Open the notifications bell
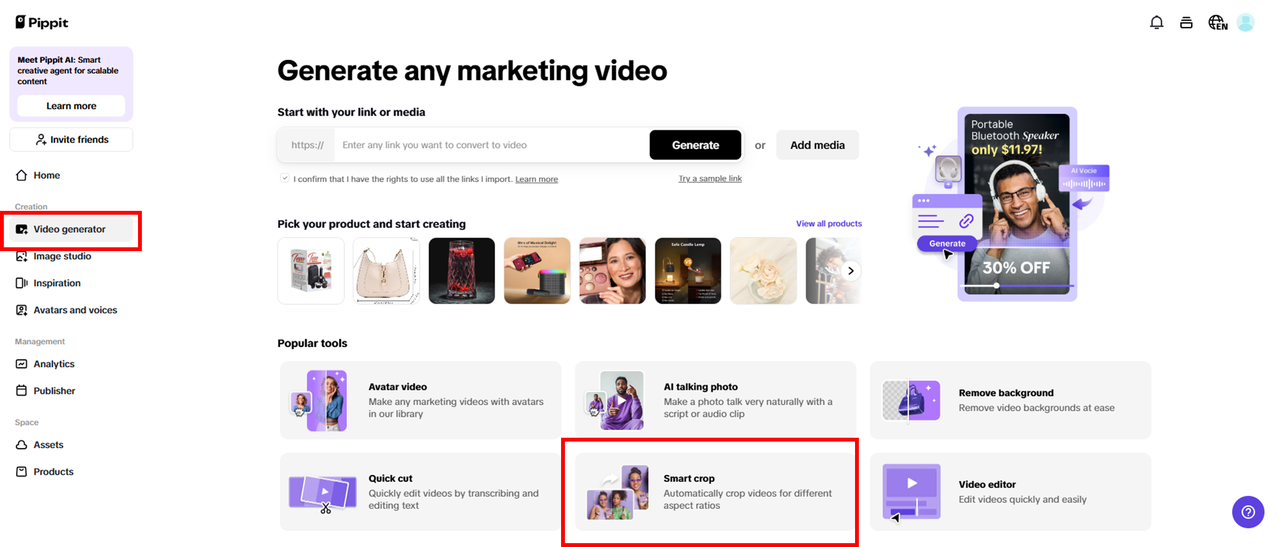Image resolution: width=1280 pixels, height=547 pixels. pos(1157,22)
